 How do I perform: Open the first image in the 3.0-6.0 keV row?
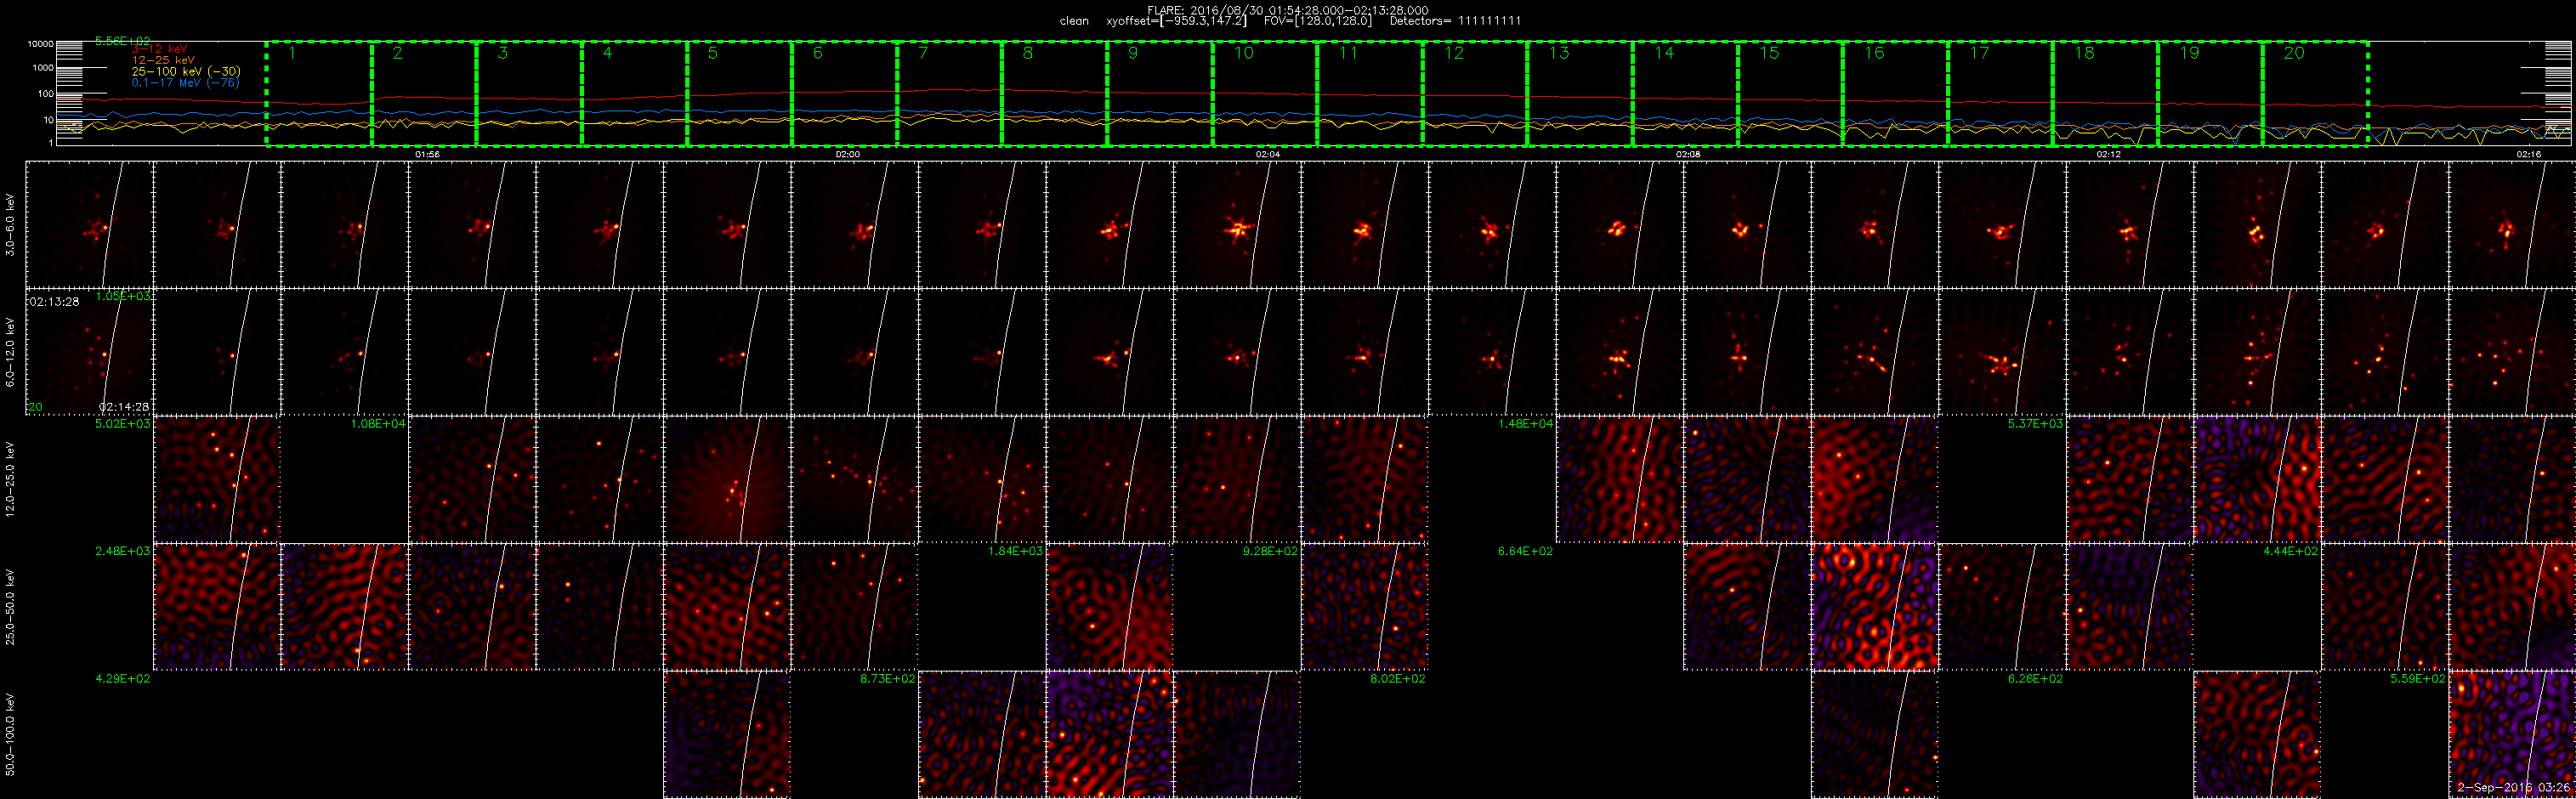tap(90, 225)
